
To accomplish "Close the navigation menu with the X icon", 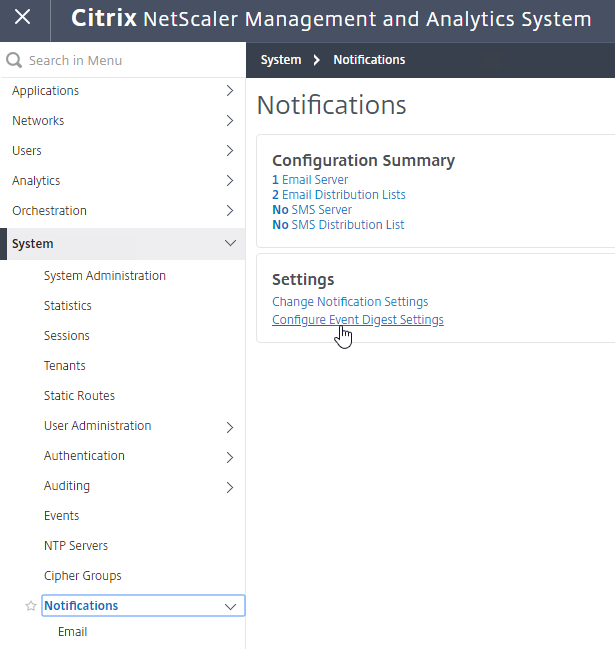I will pyautogui.click(x=22, y=17).
